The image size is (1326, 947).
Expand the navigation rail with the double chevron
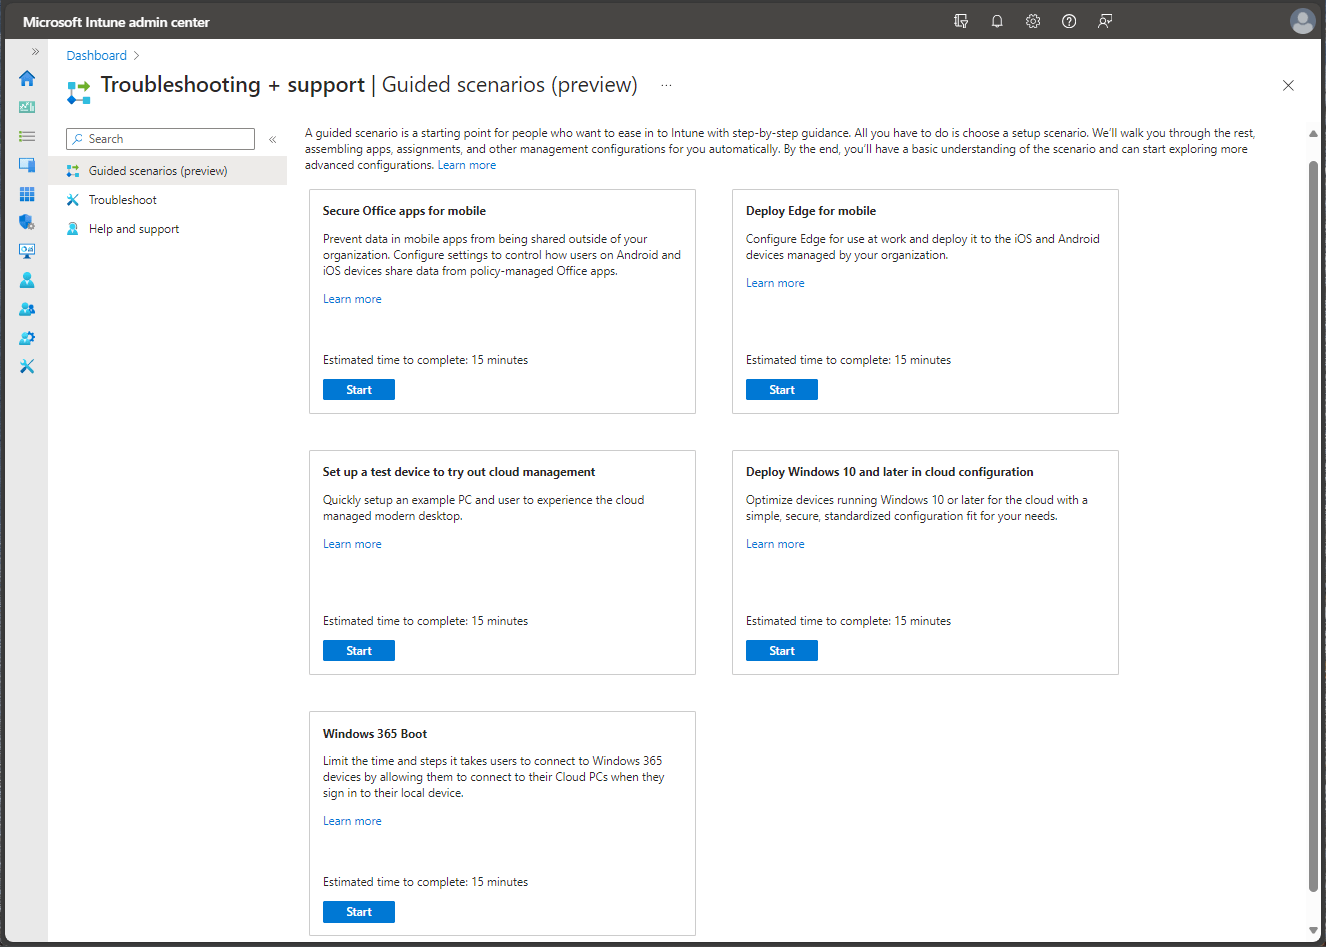[33, 51]
